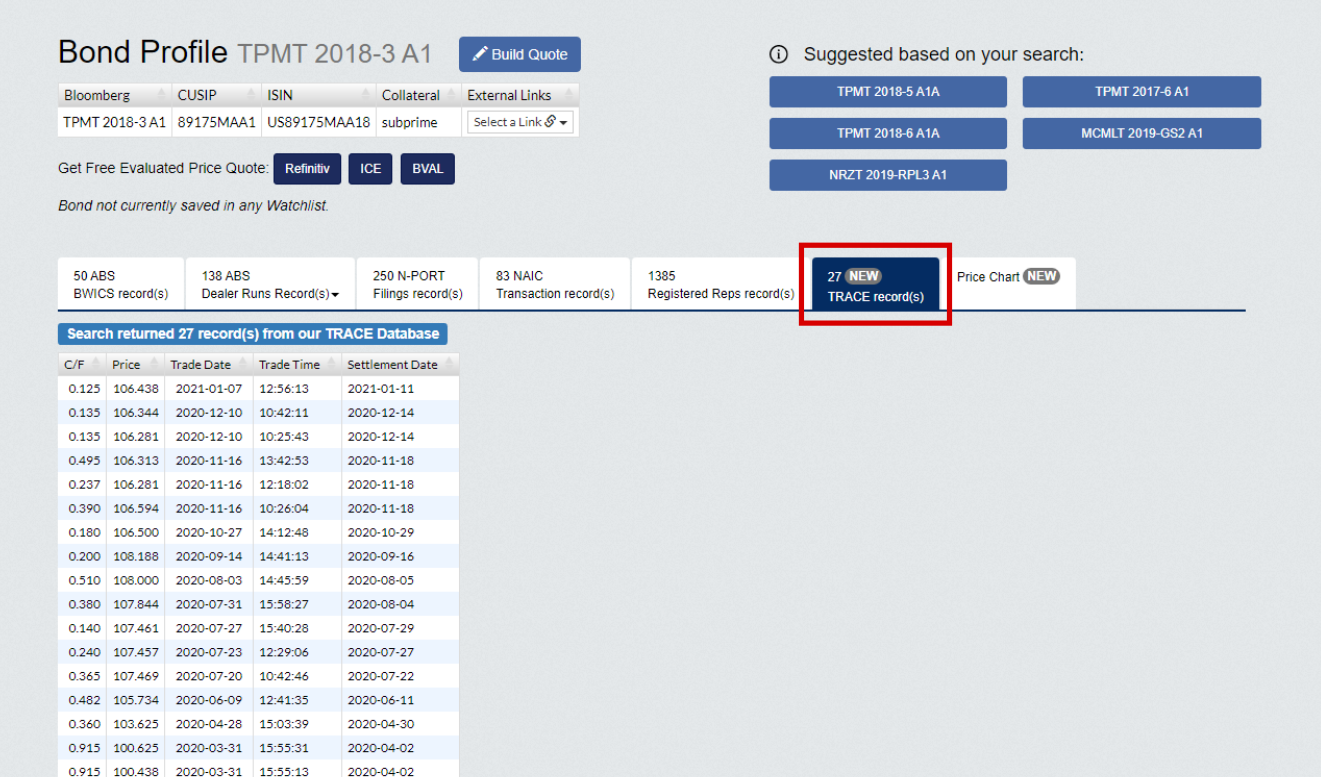
Task: Sort by Trade Time column arrow
Action: pyautogui.click(x=333, y=365)
